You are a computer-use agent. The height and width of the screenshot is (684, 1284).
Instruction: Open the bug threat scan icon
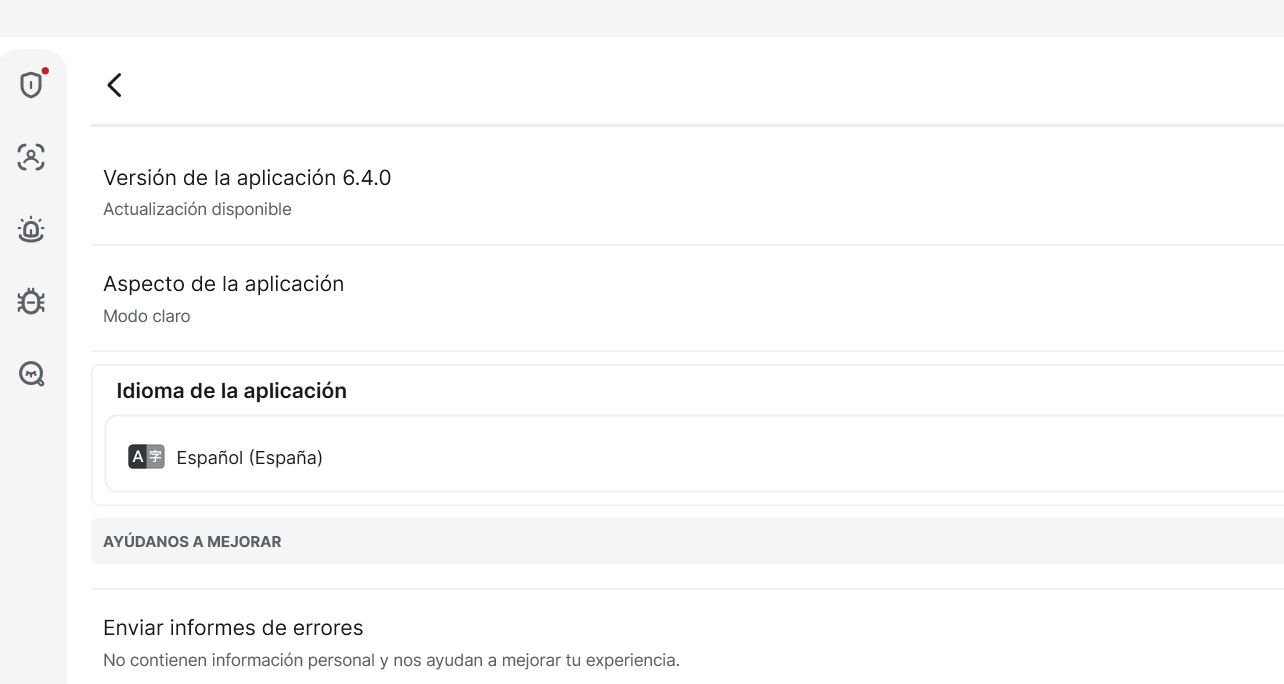point(31,301)
